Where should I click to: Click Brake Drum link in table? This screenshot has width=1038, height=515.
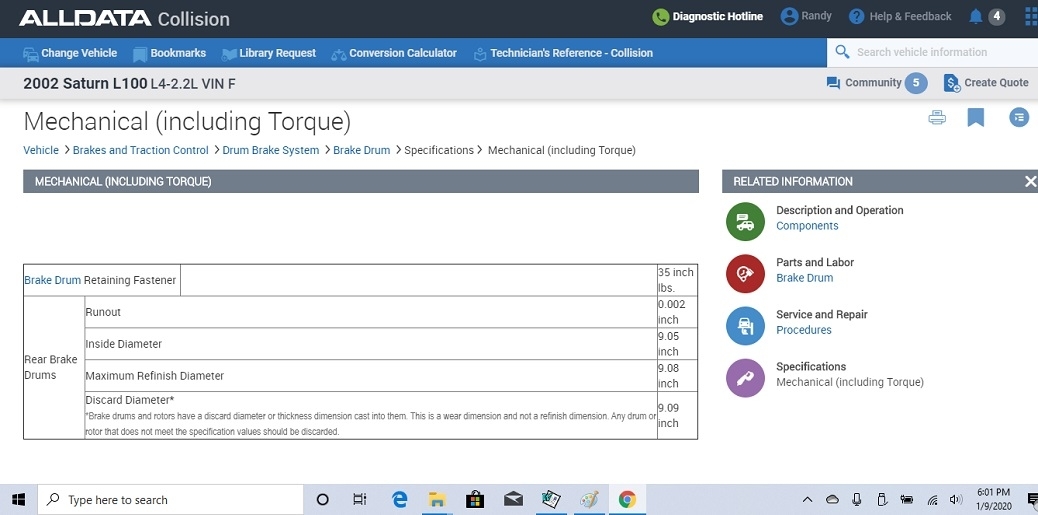[52, 280]
